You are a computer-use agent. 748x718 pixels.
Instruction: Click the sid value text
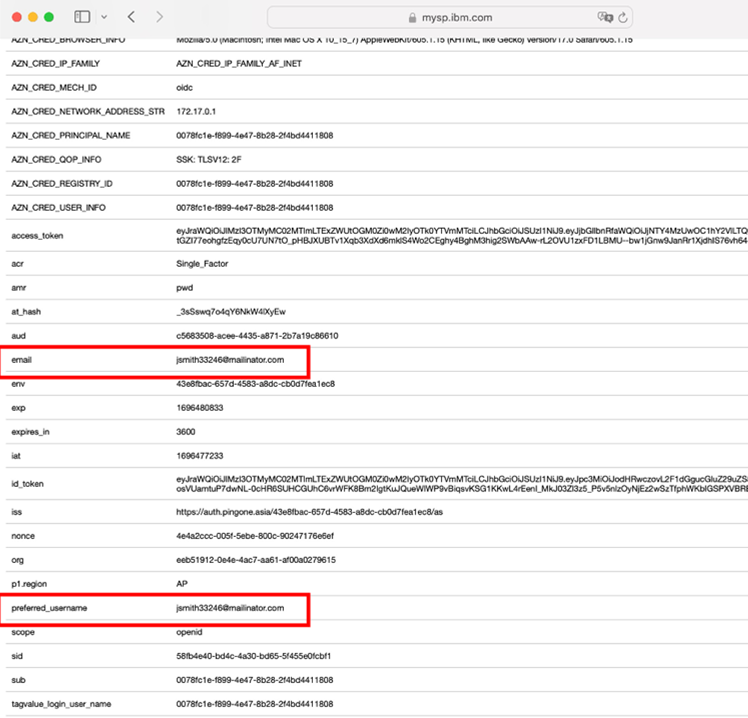point(253,656)
